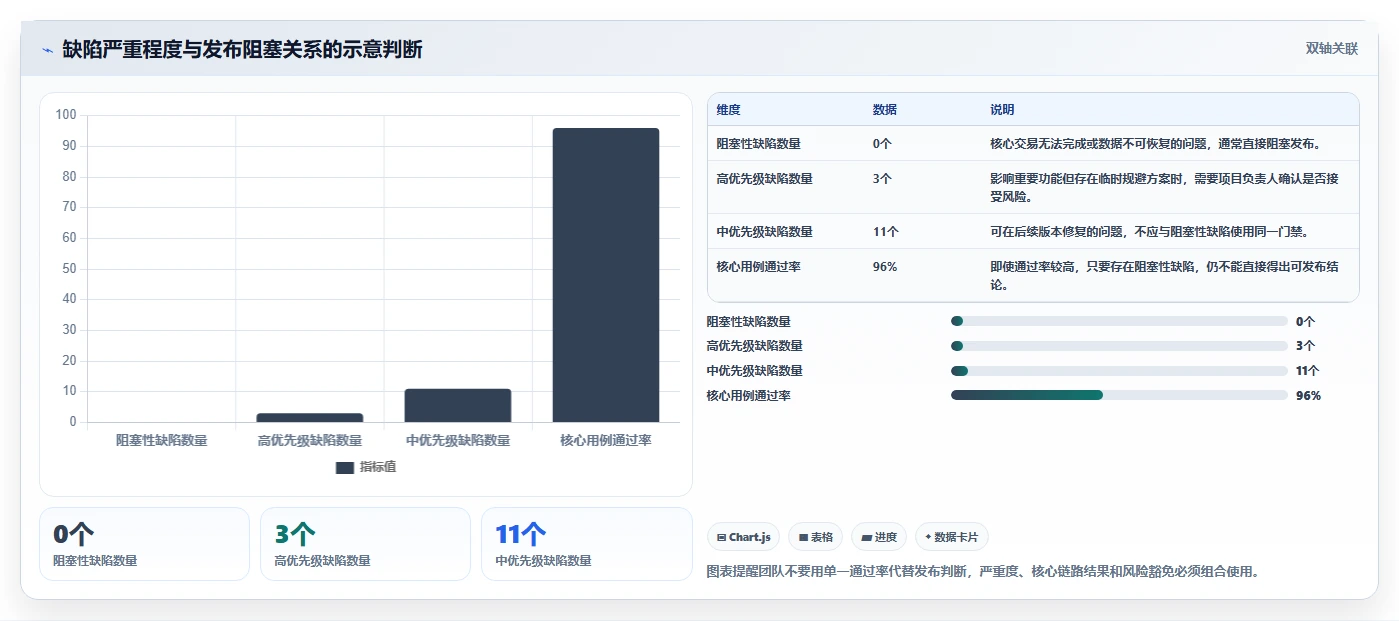Open the 3个 高优先级缺陷数量 data card
Image resolution: width=1399 pixels, height=621 pixels.
click(x=365, y=544)
